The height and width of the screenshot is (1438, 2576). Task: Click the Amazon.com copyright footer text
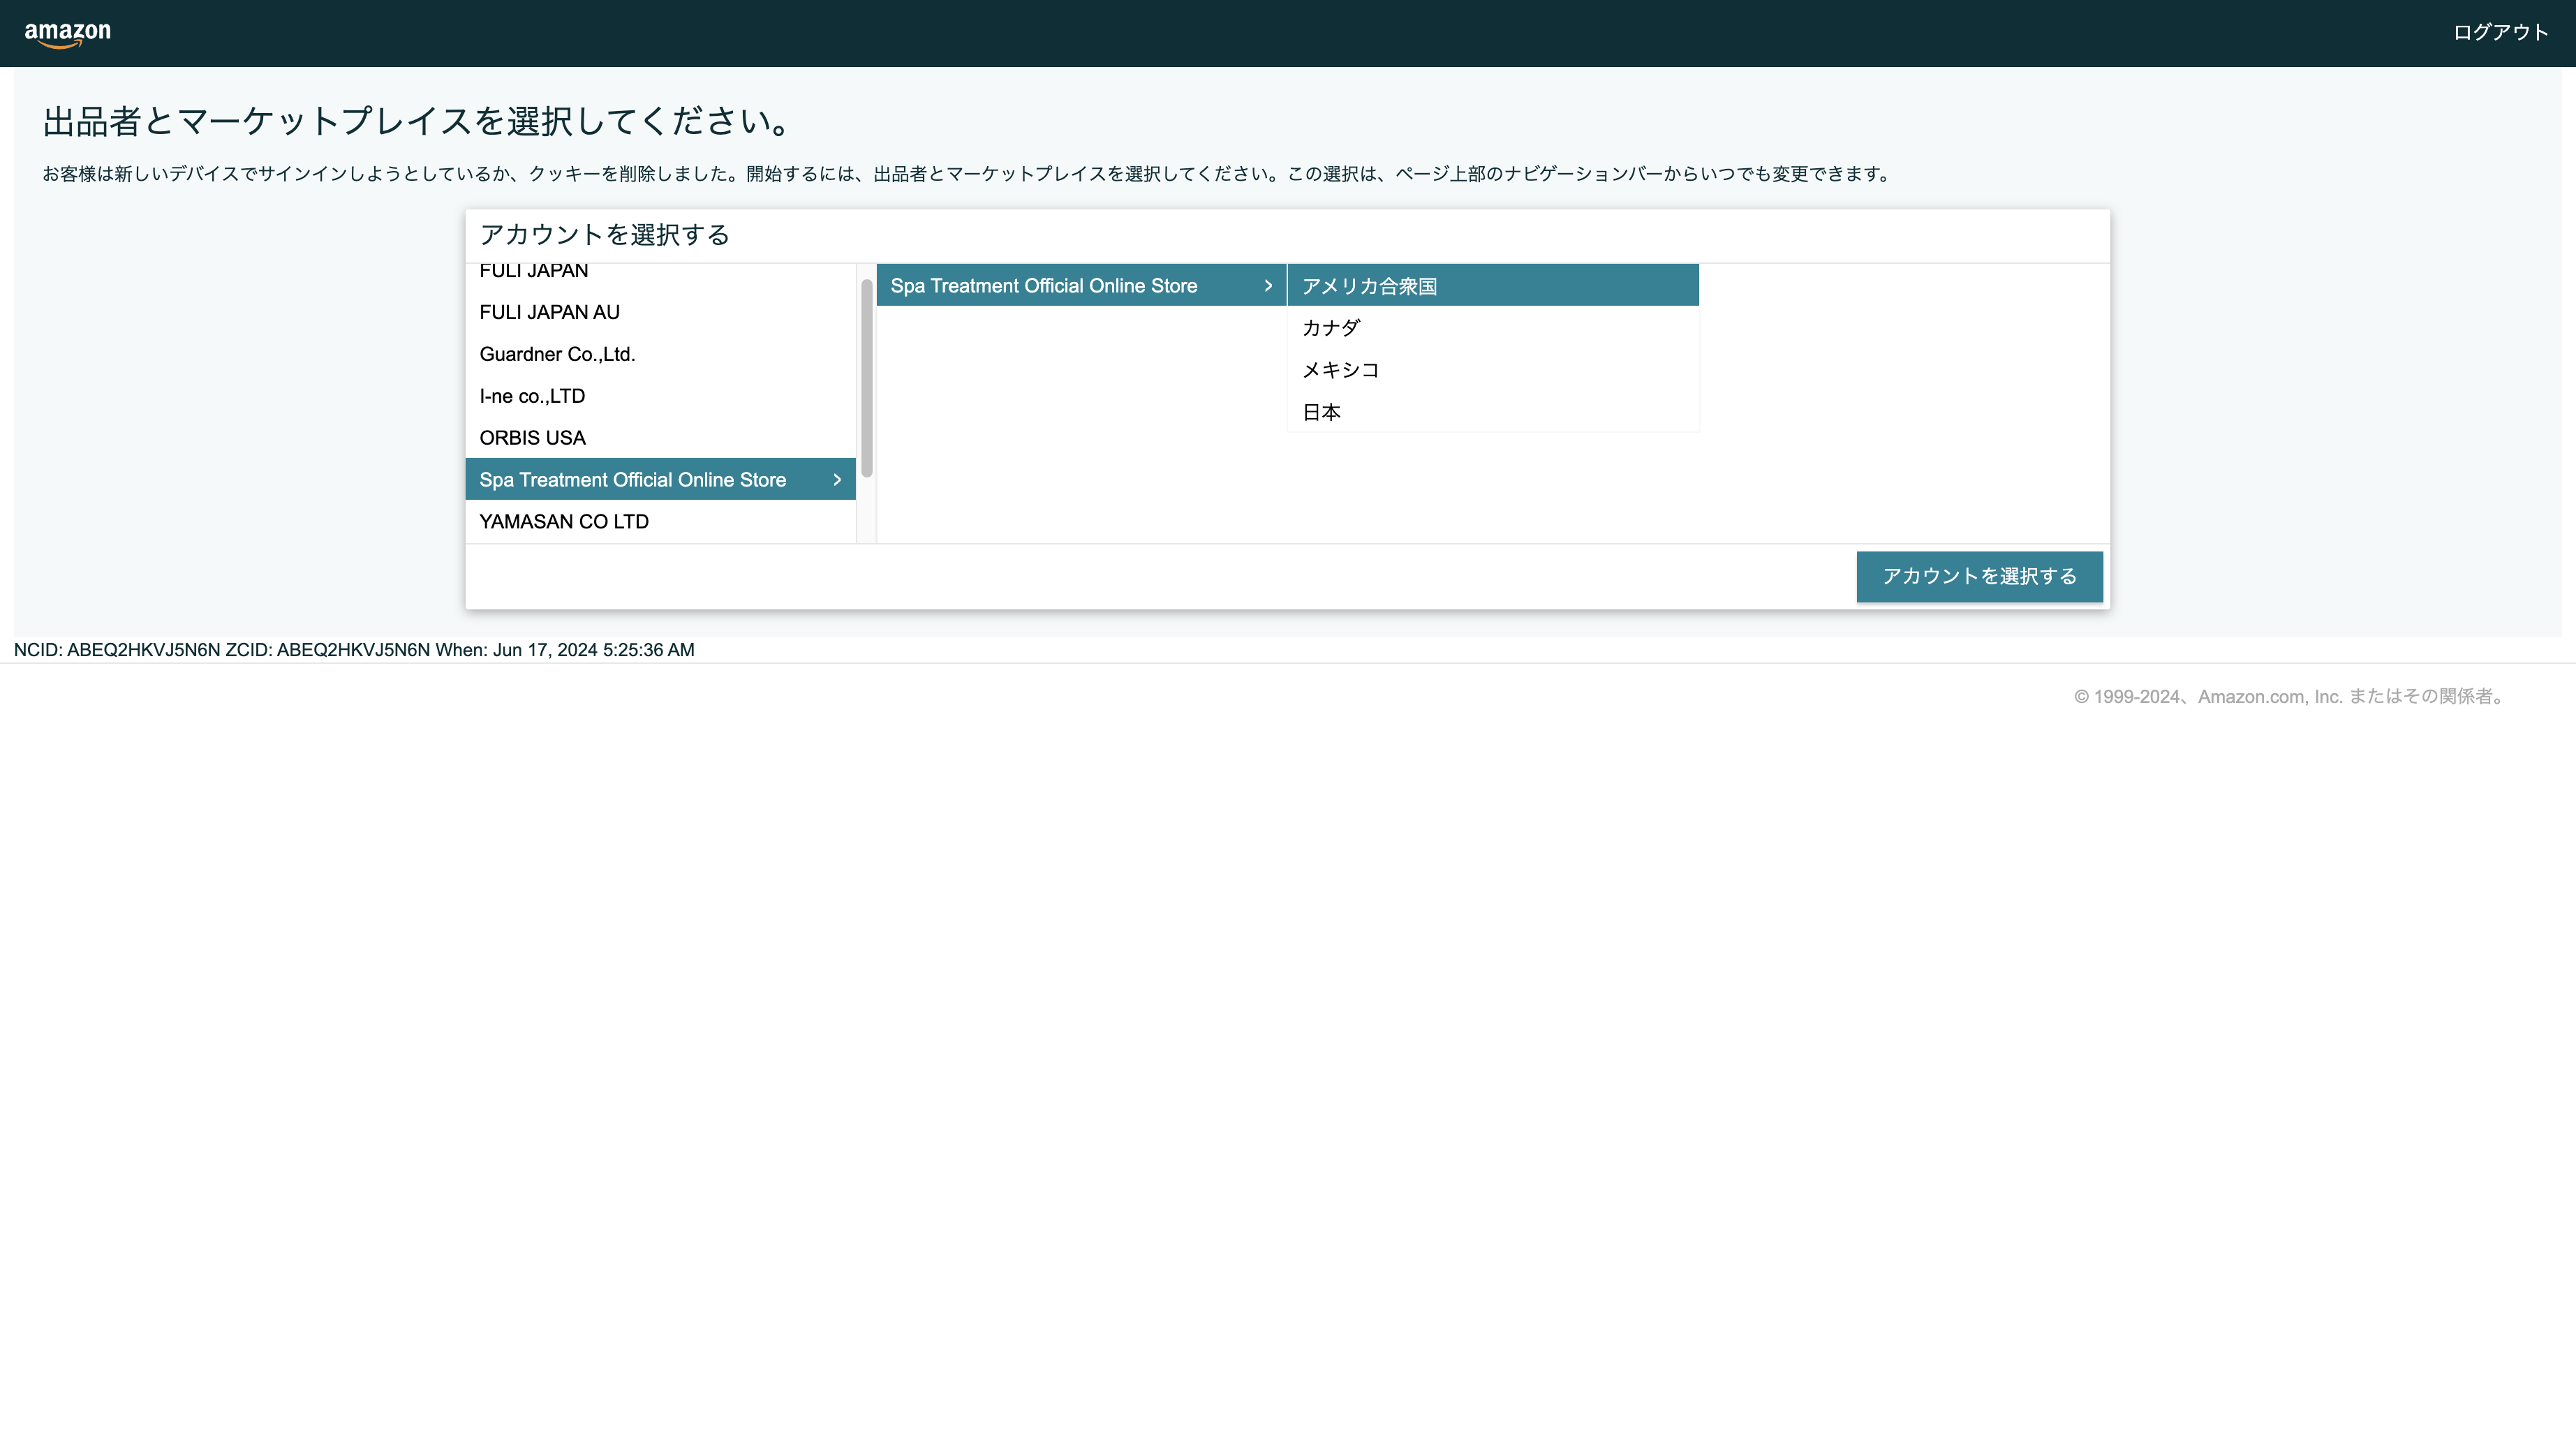2290,696
